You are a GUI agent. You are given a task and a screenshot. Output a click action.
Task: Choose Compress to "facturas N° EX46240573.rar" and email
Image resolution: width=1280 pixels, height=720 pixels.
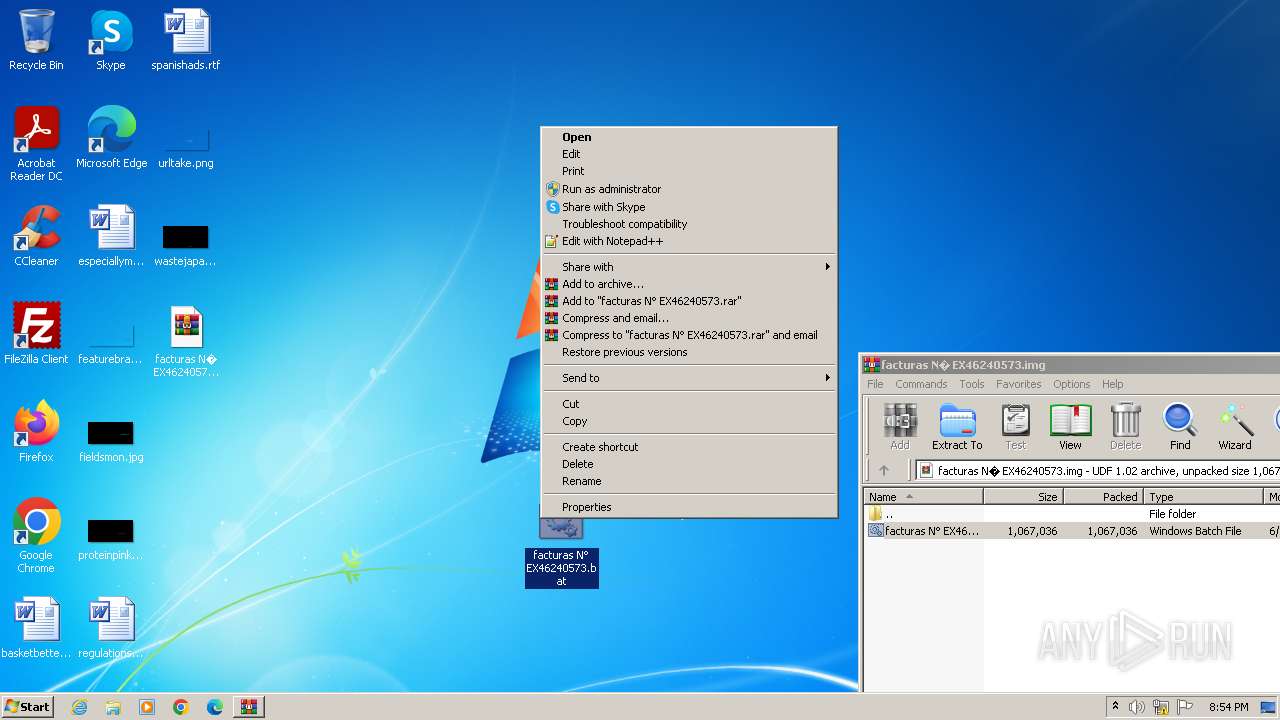(689, 335)
